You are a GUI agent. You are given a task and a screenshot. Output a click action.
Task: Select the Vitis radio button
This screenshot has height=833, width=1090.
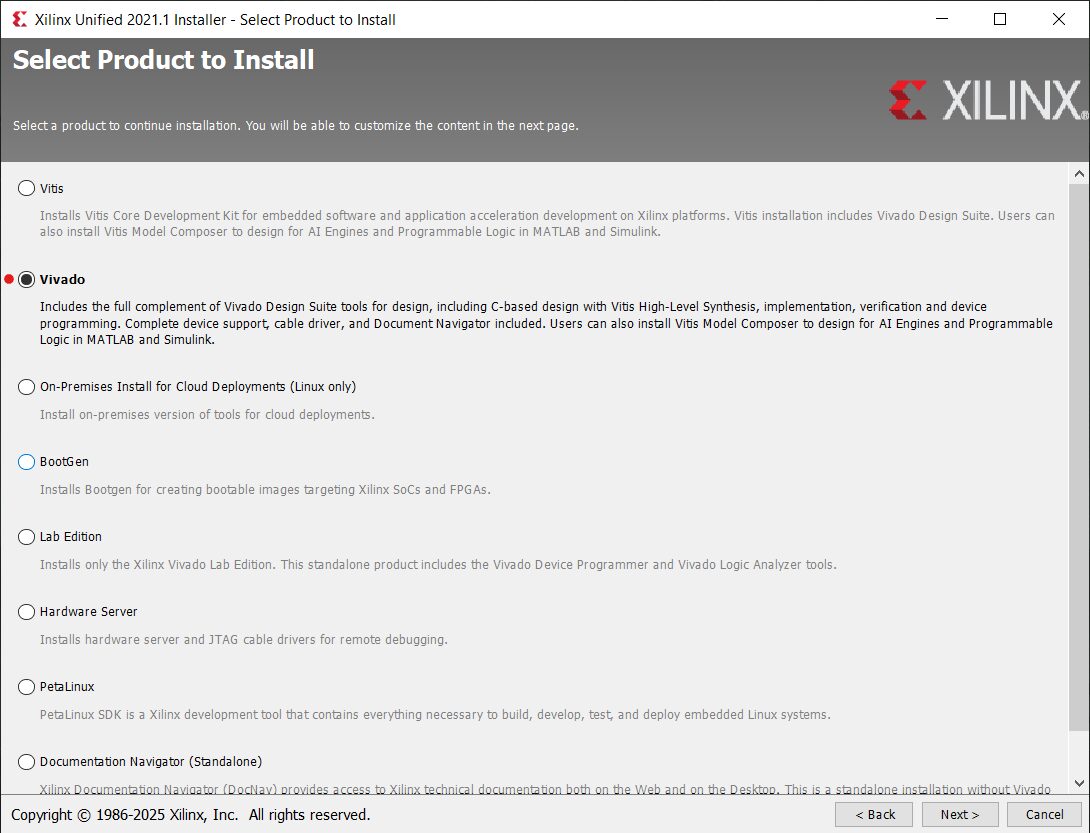pos(26,188)
